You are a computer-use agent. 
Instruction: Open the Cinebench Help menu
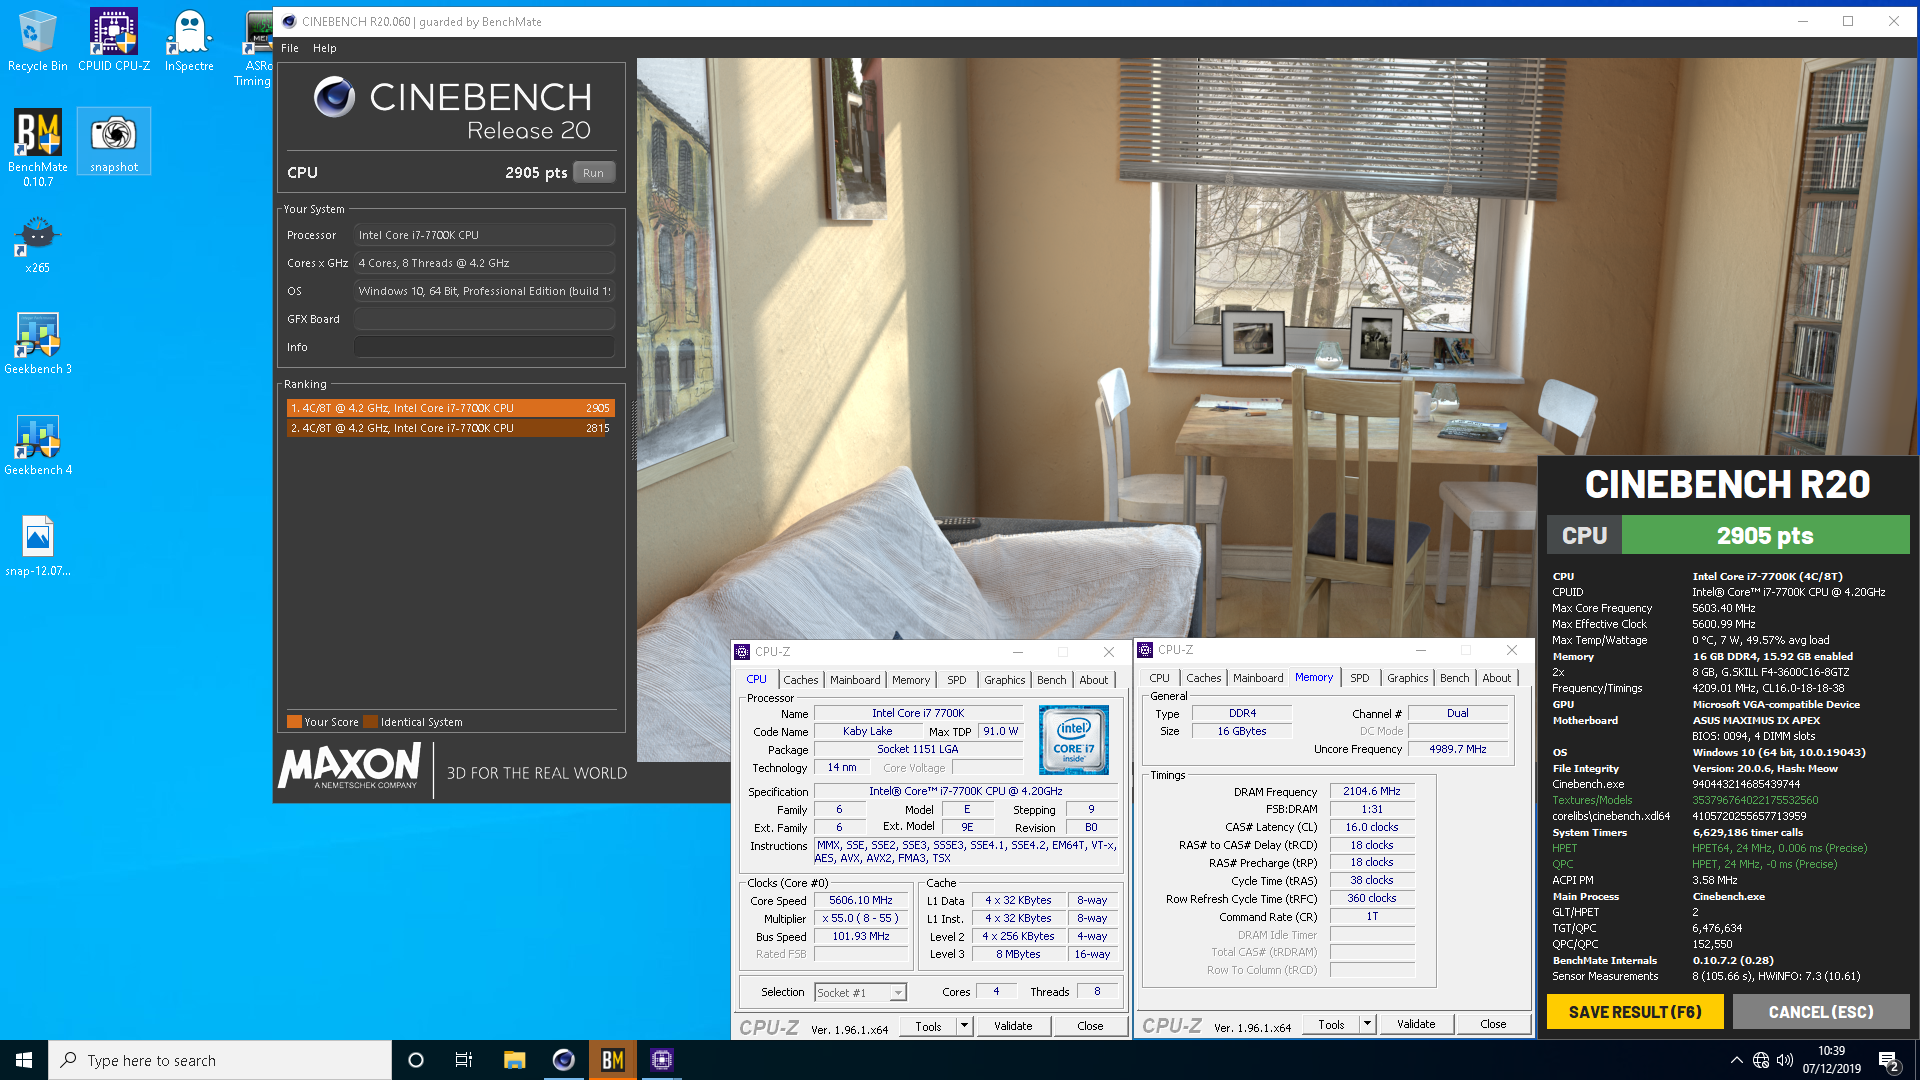click(325, 48)
